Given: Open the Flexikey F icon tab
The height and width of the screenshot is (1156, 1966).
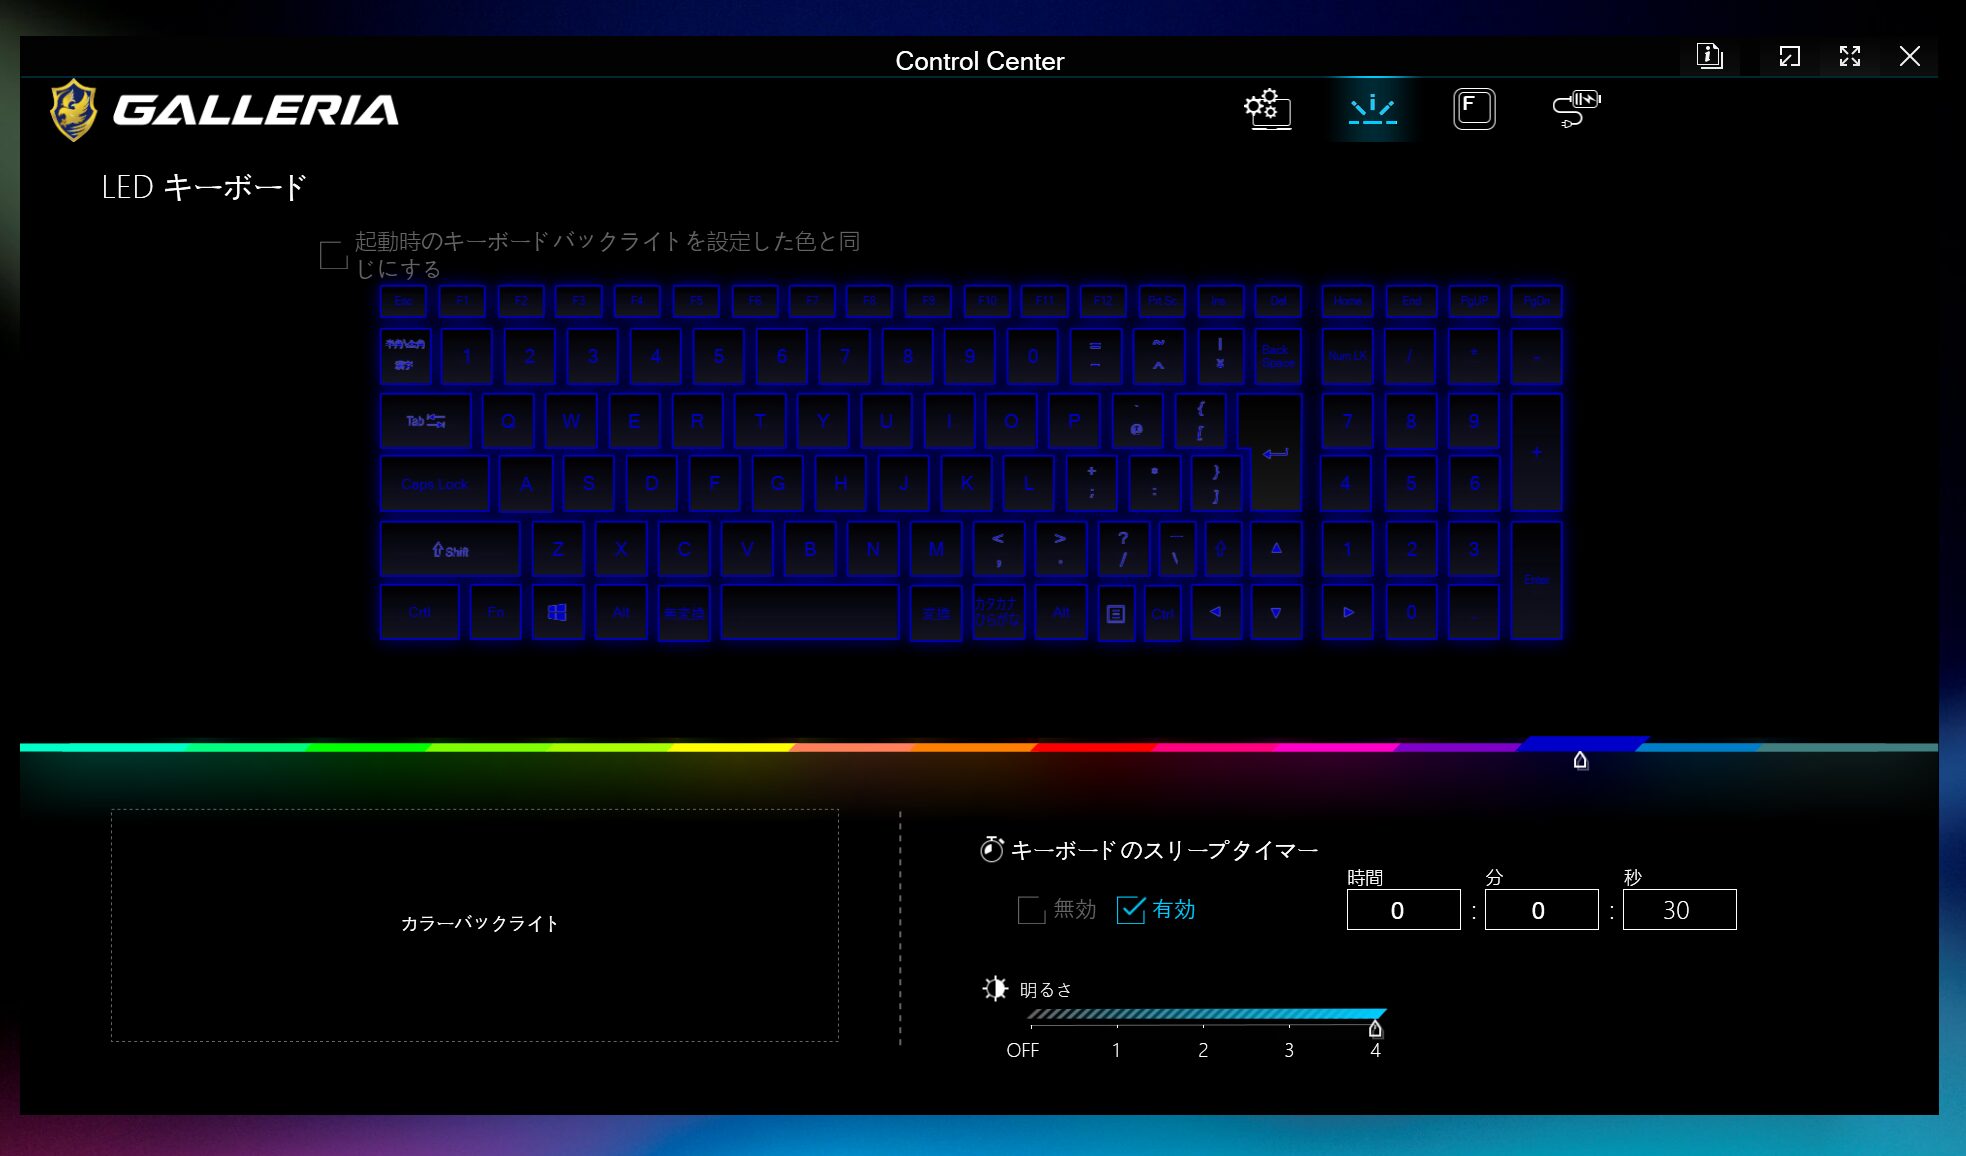Looking at the screenshot, I should (1474, 108).
